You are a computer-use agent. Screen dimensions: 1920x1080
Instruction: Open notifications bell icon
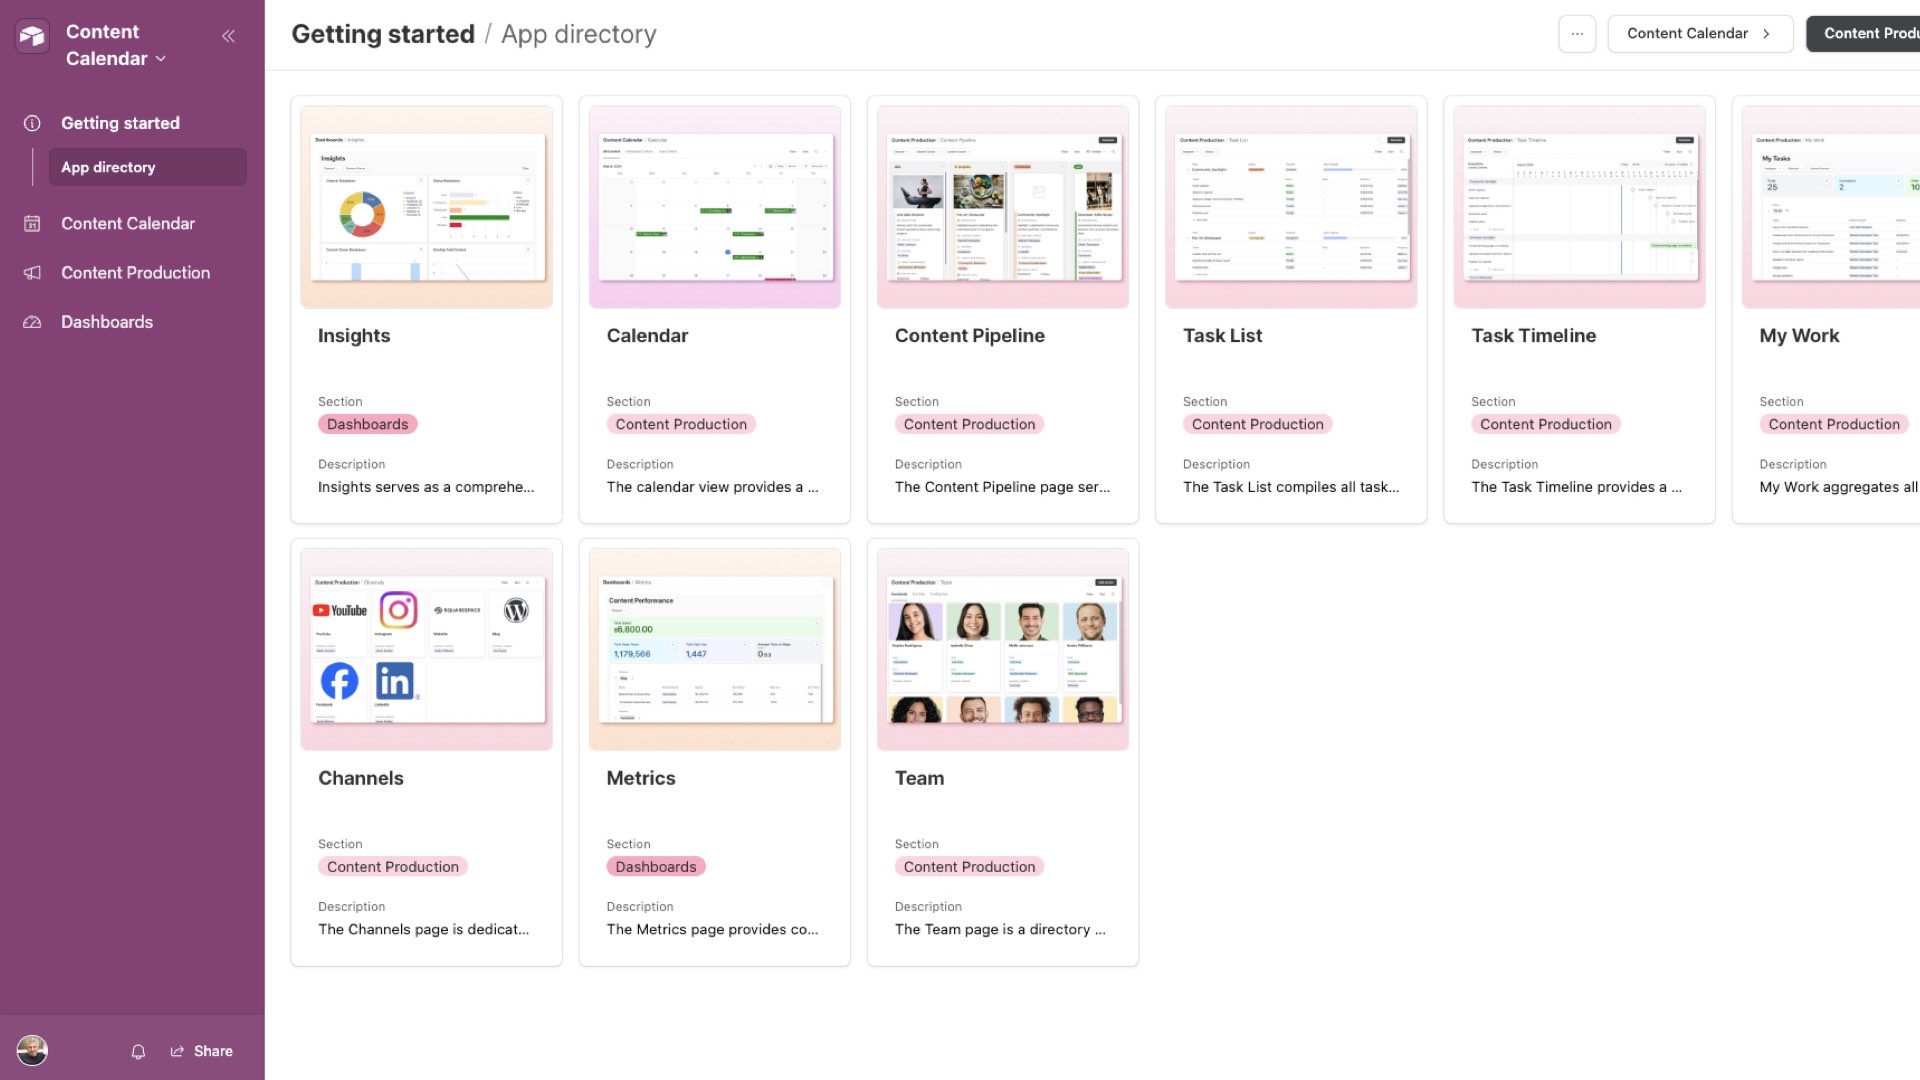point(138,1051)
